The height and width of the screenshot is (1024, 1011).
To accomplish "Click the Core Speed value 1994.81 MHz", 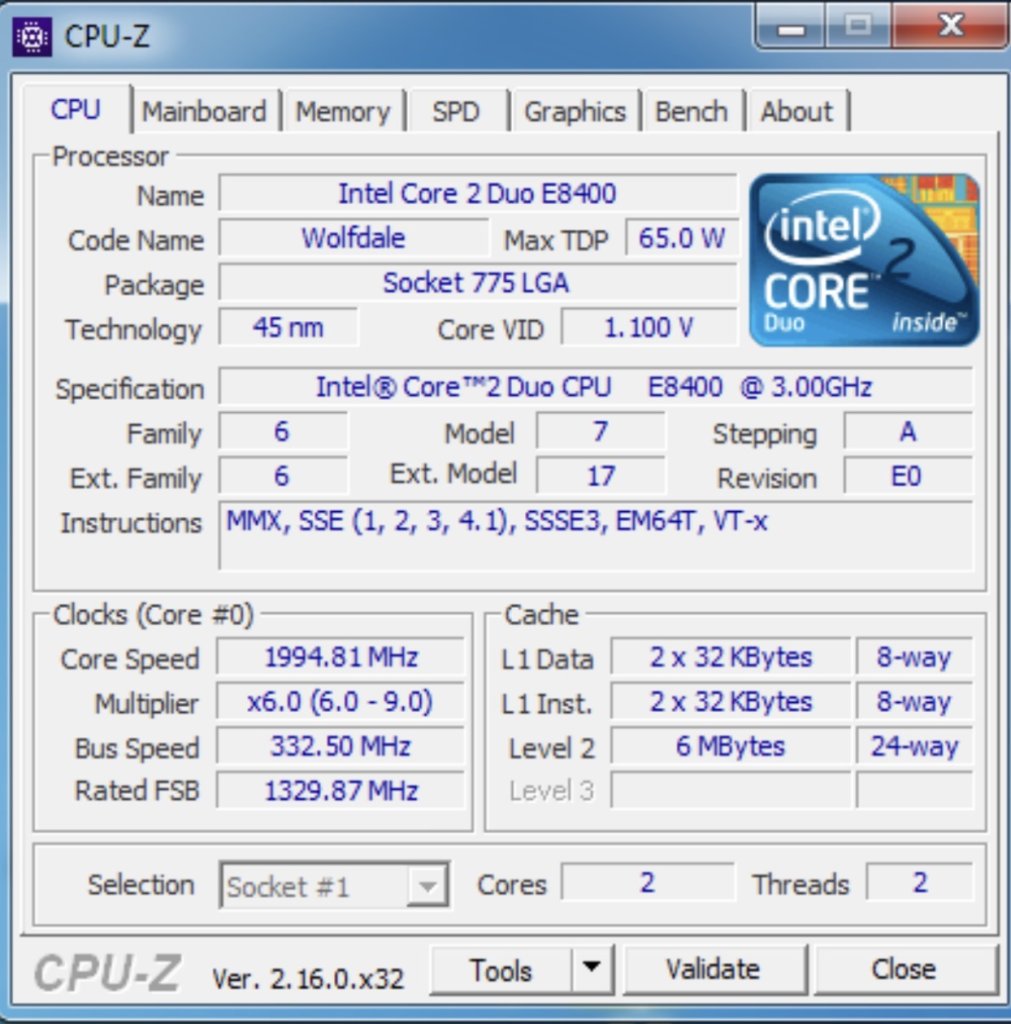I will click(340, 657).
